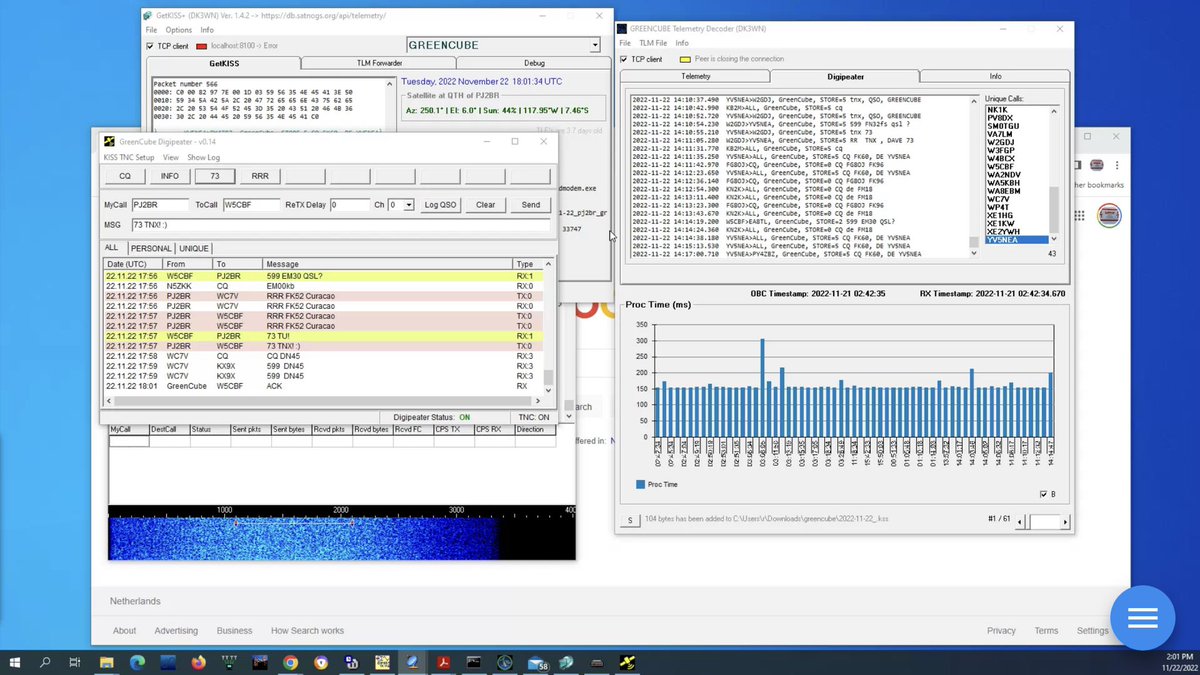Click S button in decoder status bar
This screenshot has width=1200, height=675.
click(630, 520)
